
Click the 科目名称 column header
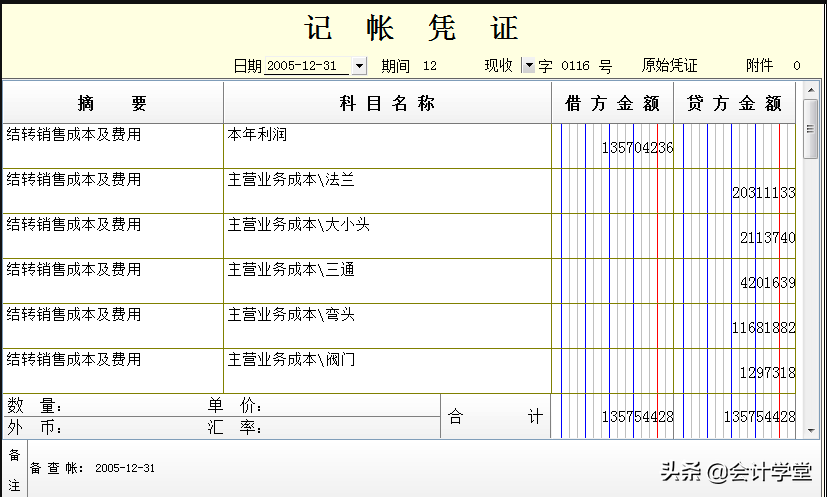387,103
